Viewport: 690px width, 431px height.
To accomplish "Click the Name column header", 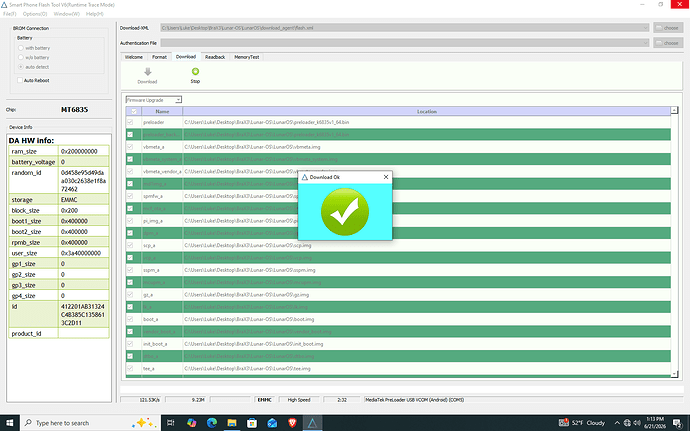I will [162, 111].
